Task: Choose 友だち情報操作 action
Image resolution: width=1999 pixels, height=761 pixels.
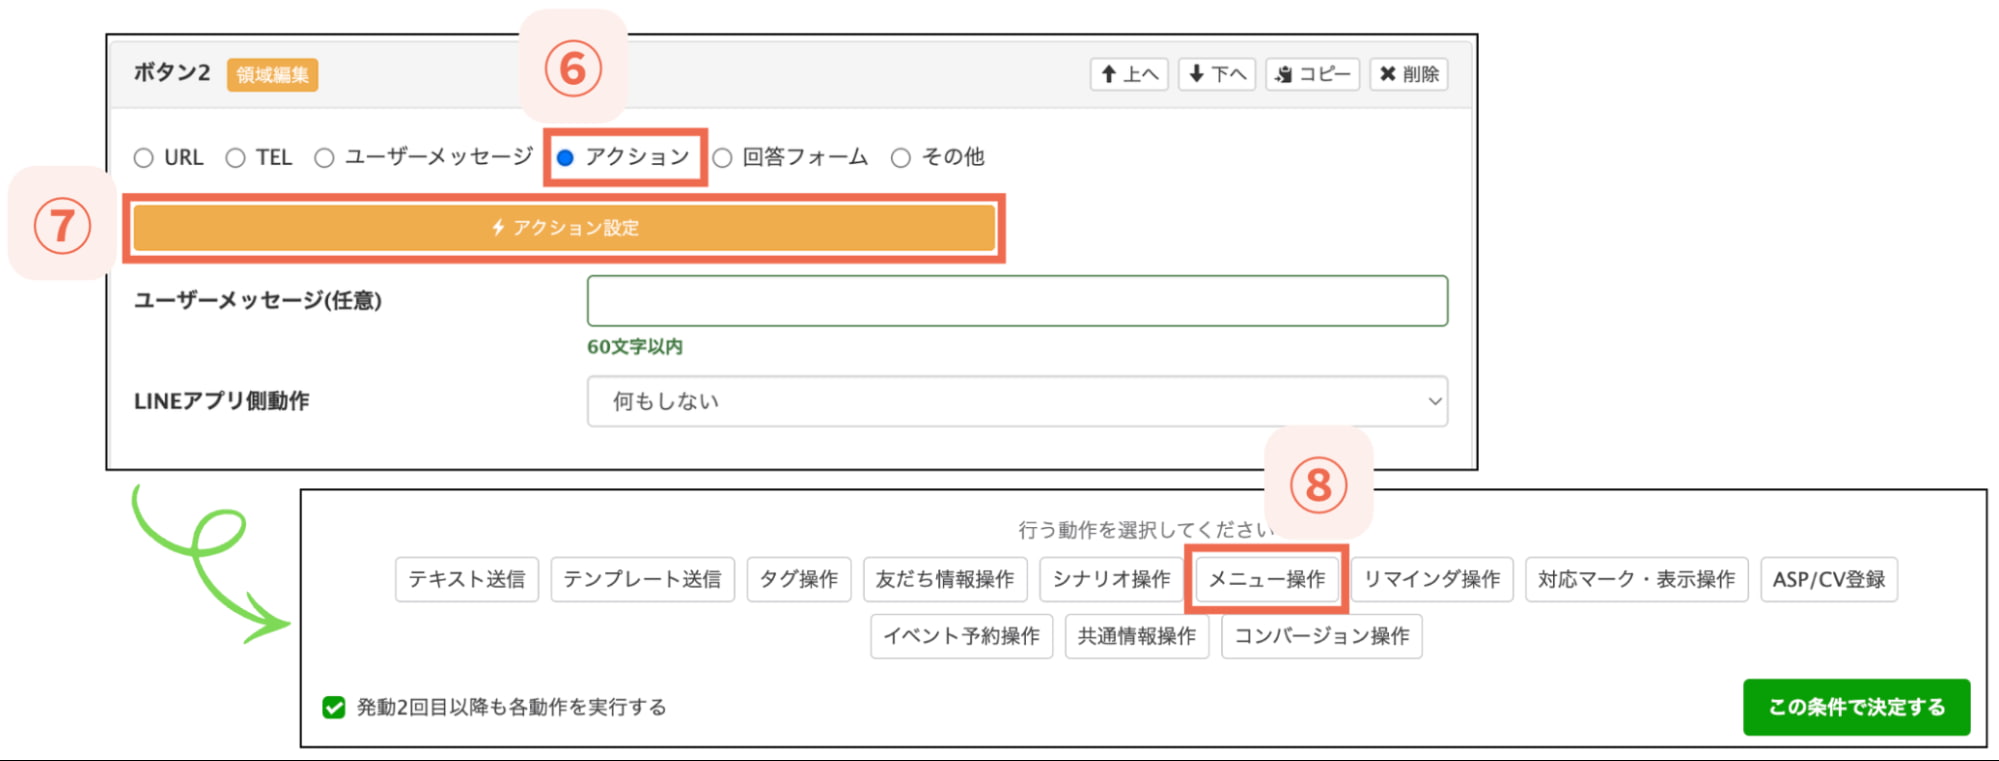Action: tap(945, 579)
